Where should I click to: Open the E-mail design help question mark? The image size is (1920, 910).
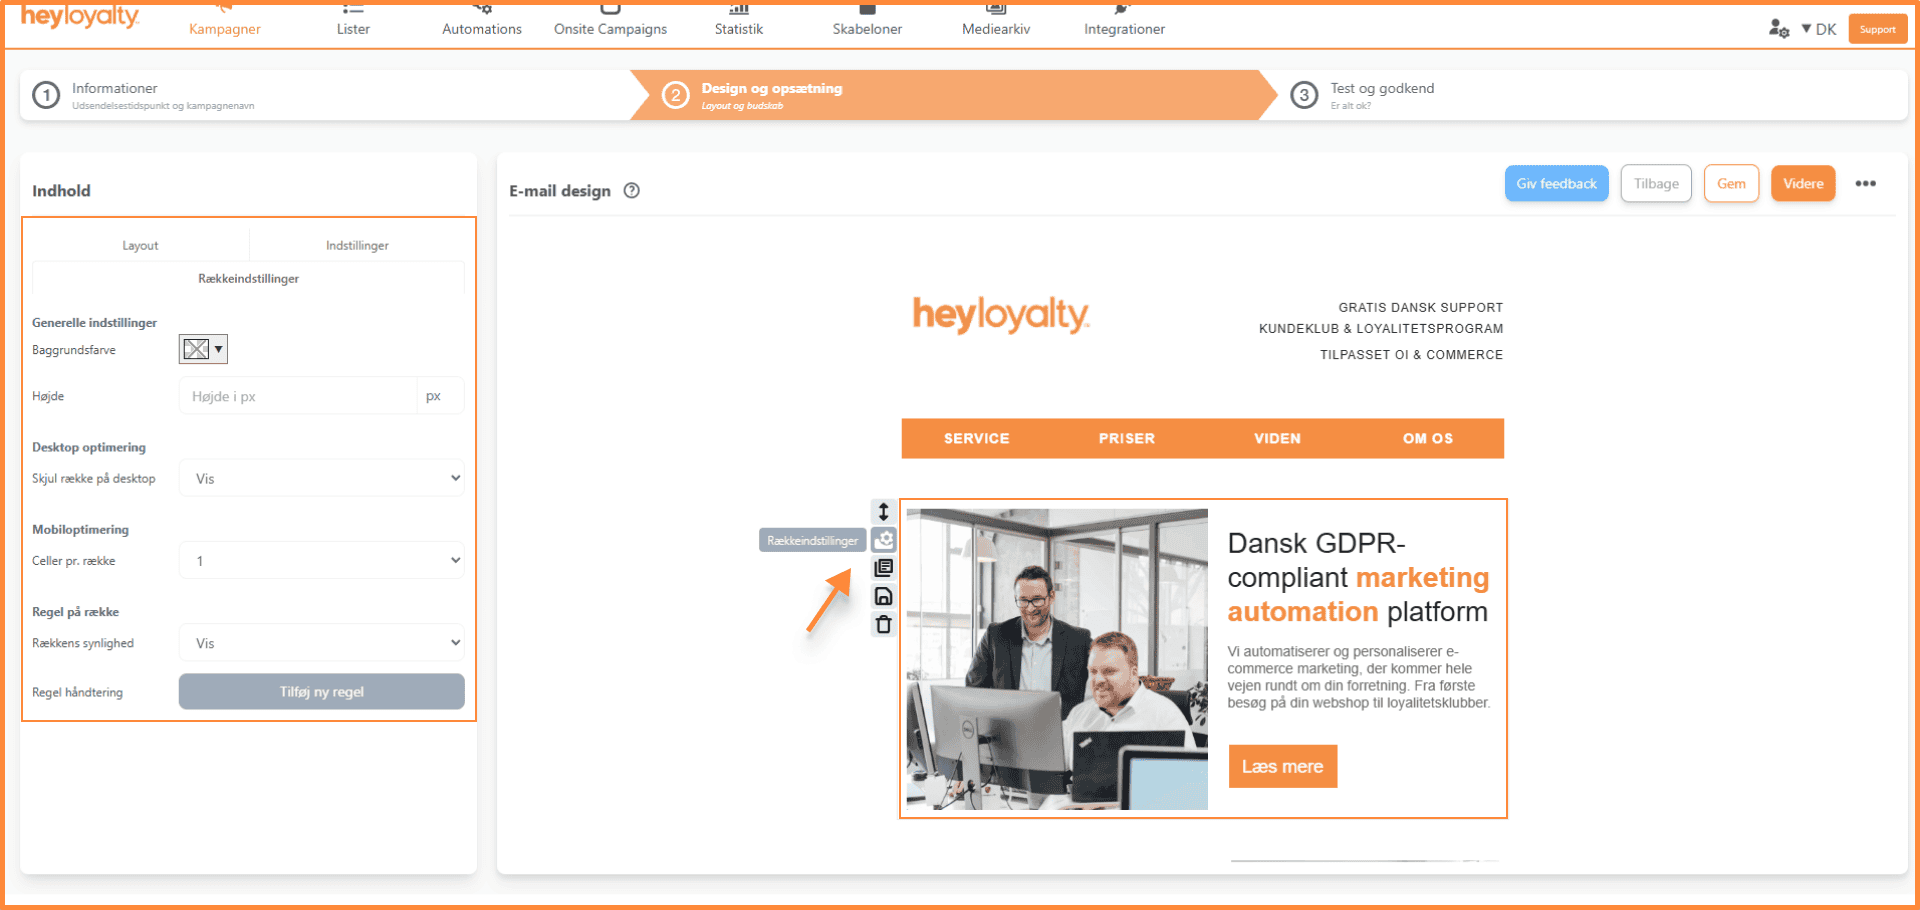pyautogui.click(x=632, y=191)
